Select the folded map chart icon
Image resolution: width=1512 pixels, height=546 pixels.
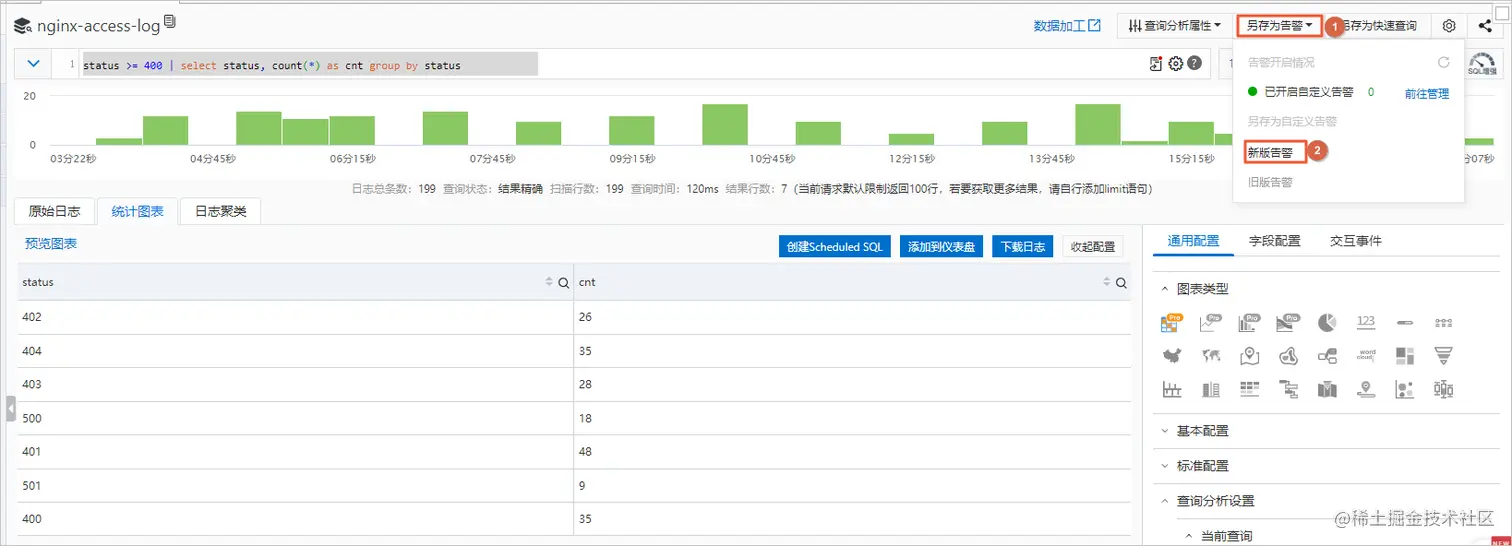(x=1327, y=389)
